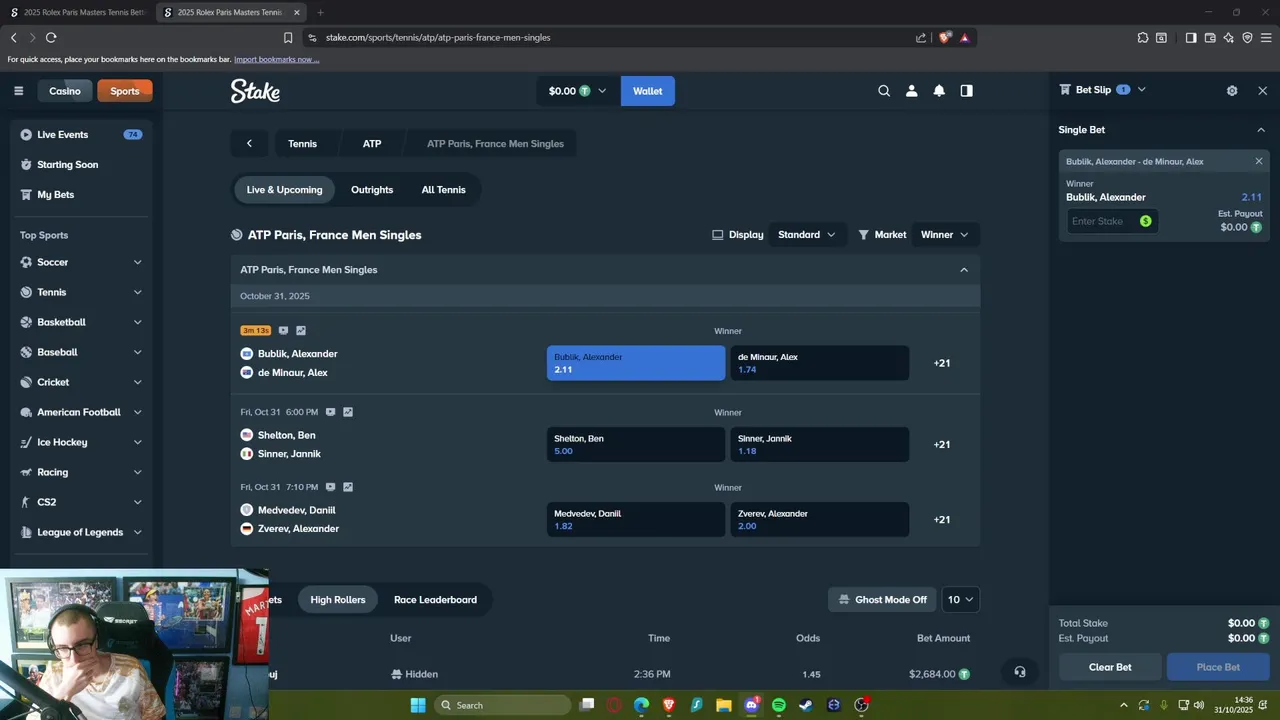Select Live & Upcoming tab
This screenshot has width=1280, height=720.
[285, 190]
